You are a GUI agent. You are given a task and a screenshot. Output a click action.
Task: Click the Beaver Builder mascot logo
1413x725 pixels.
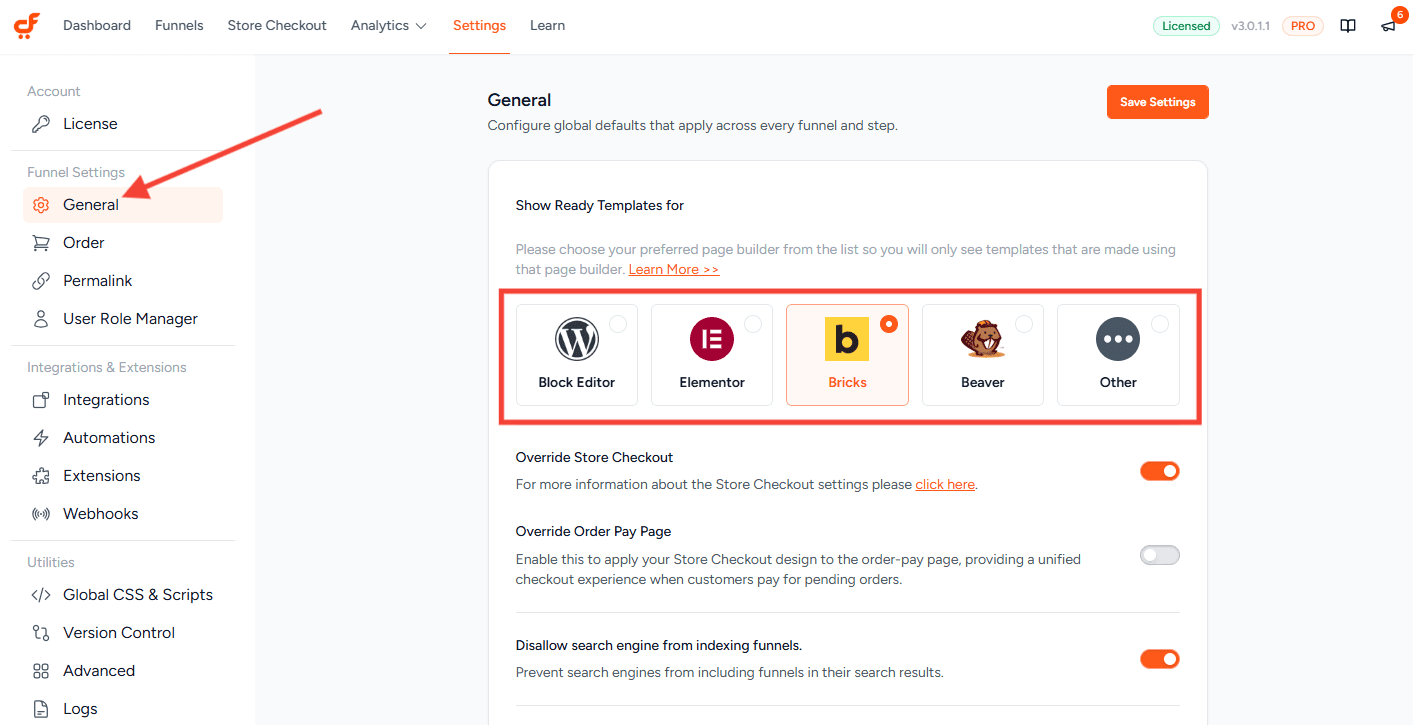coord(982,339)
